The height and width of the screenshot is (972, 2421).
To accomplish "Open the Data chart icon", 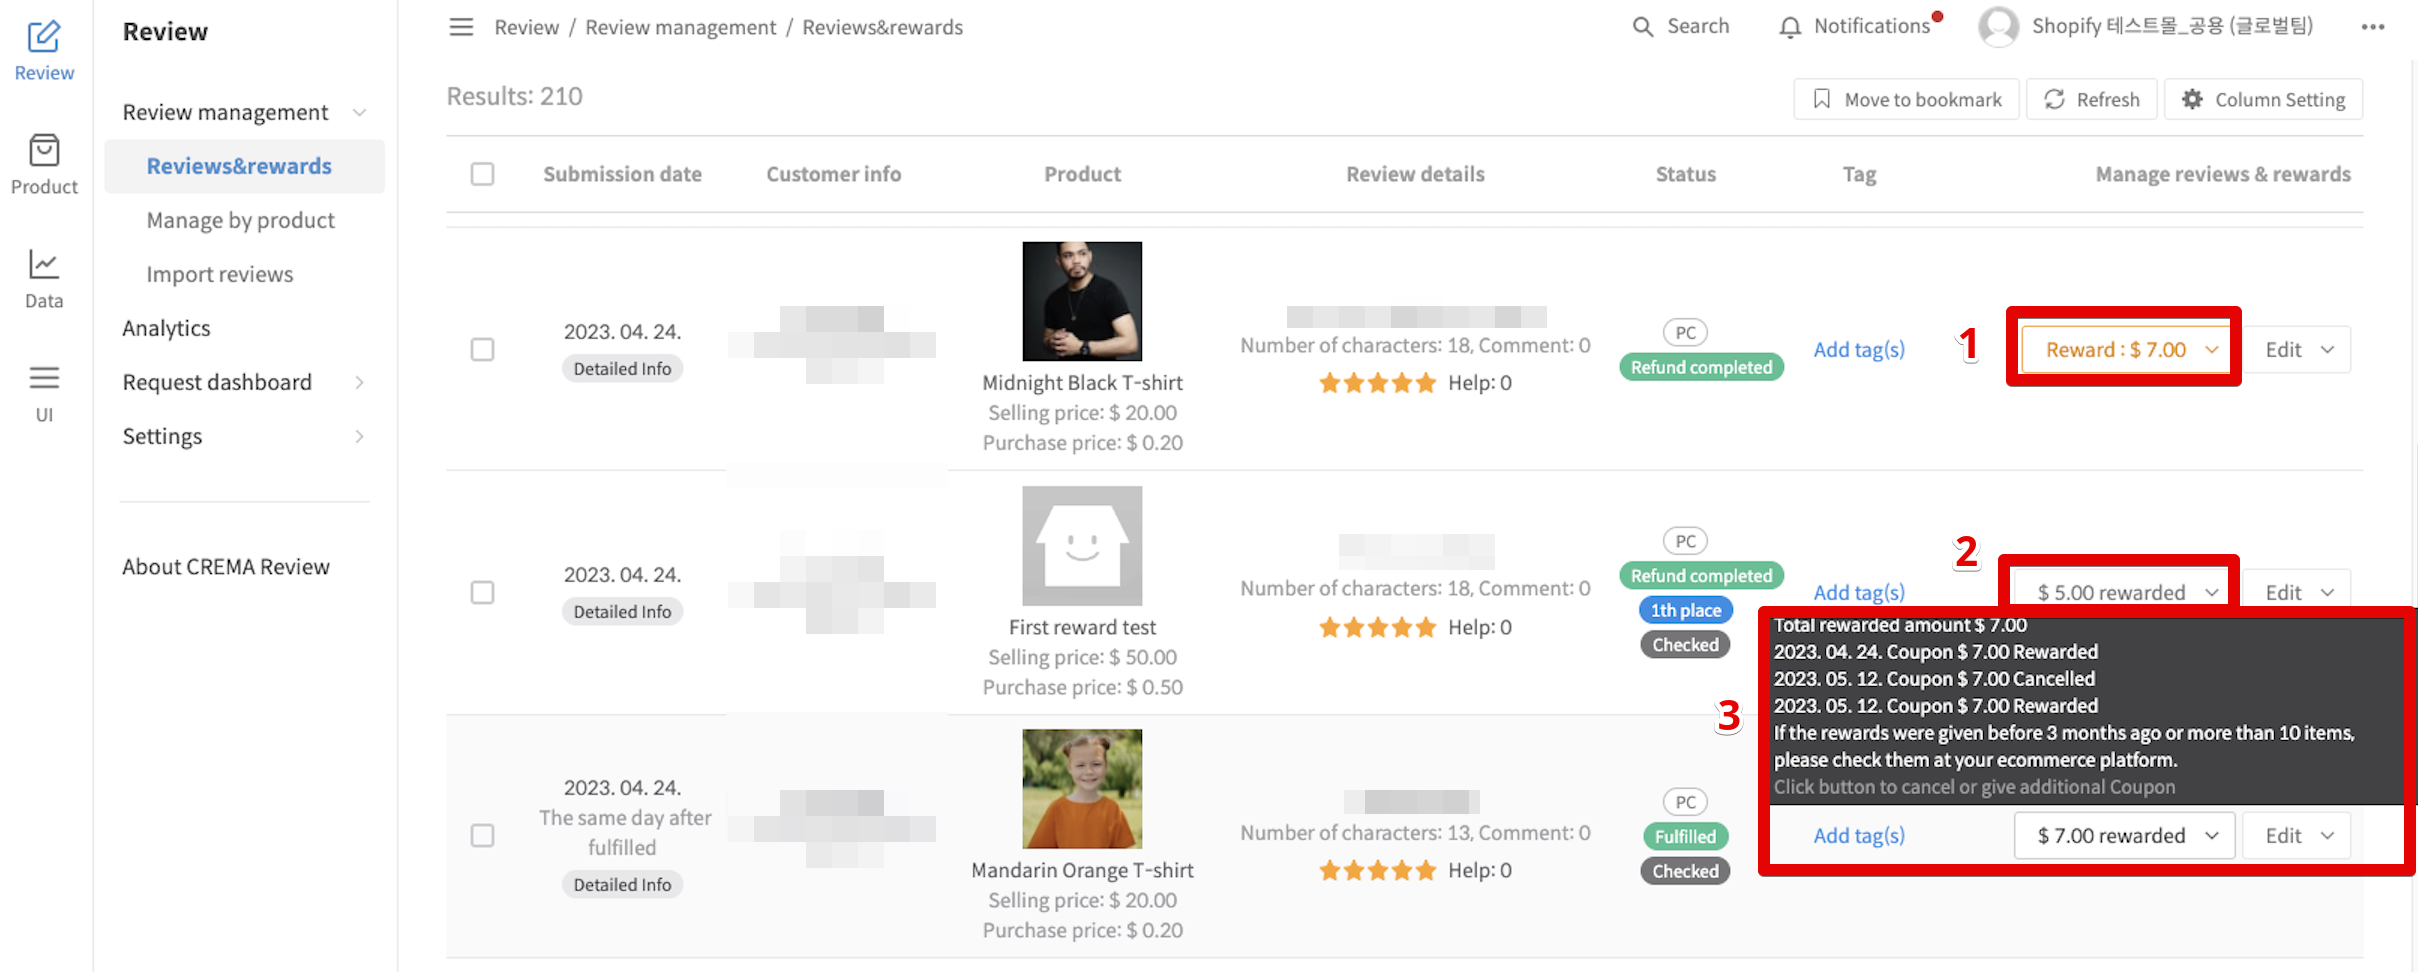I will 44,265.
